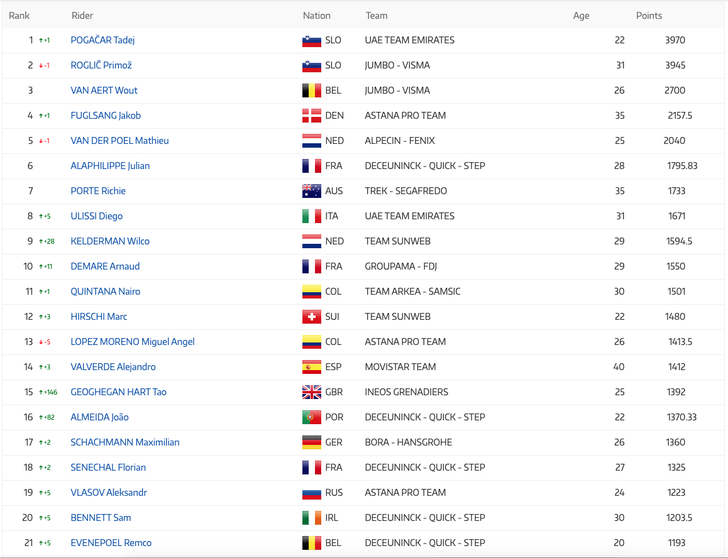Click the Ireland flag in Bennett's row

tap(311, 518)
